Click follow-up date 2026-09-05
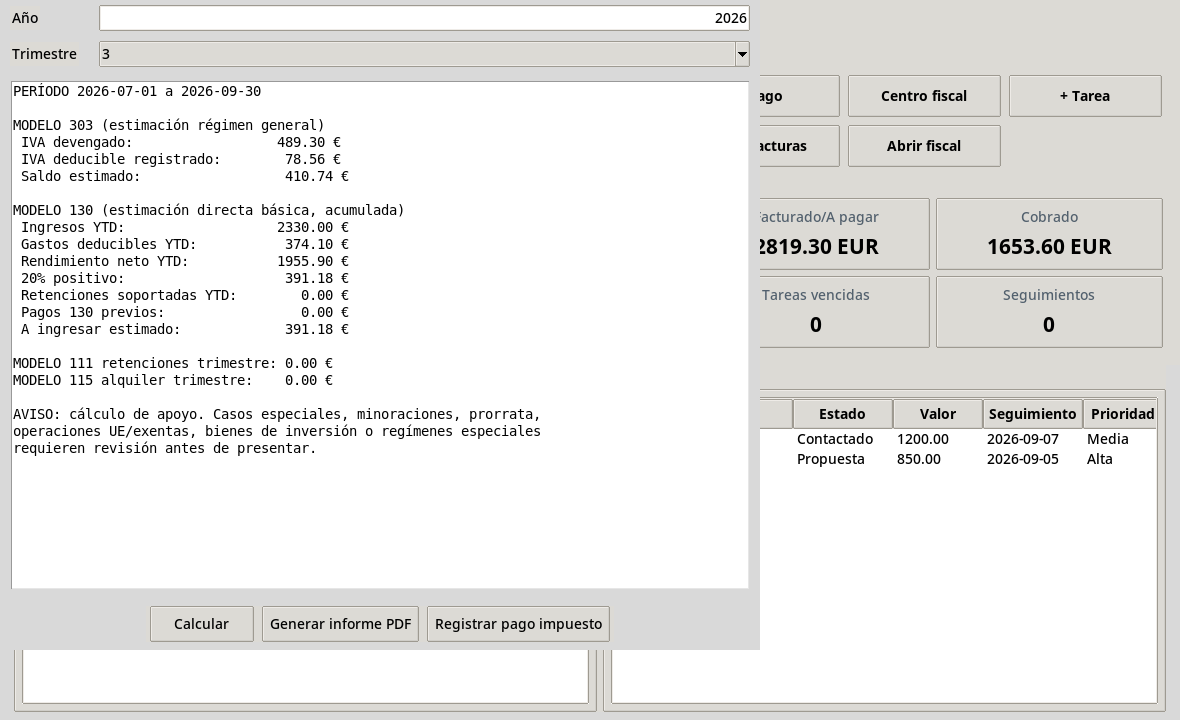 pos(1023,459)
